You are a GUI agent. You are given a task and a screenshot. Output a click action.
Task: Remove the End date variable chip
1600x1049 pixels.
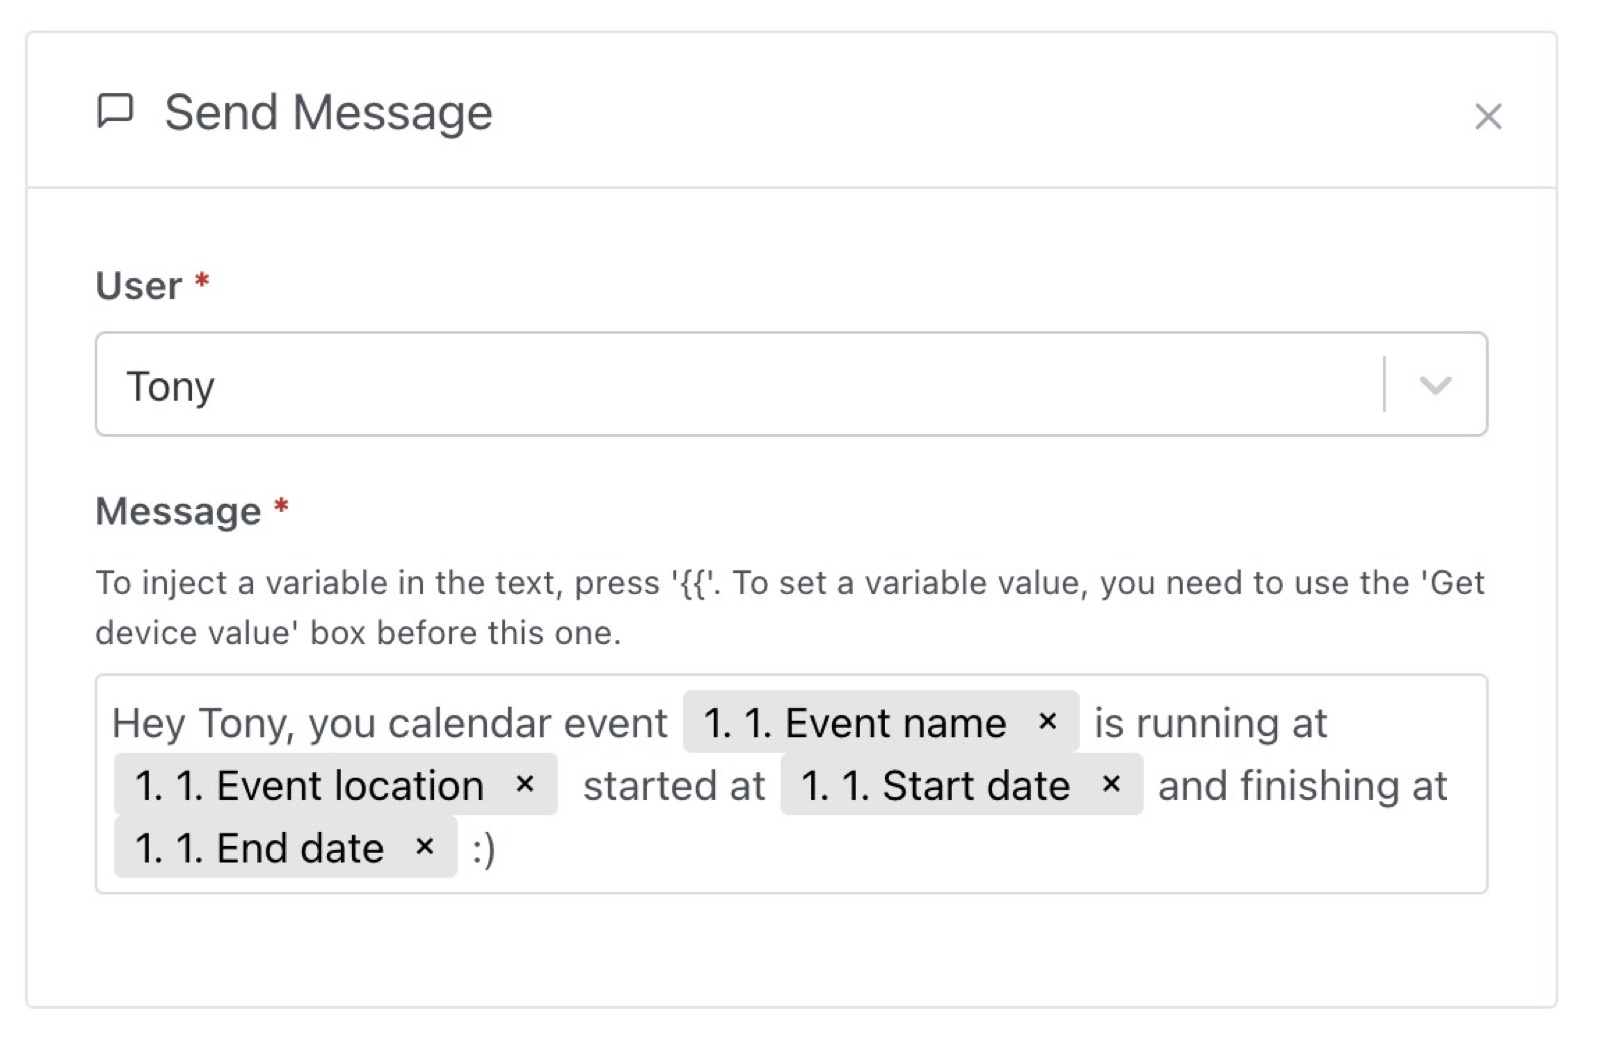(423, 847)
